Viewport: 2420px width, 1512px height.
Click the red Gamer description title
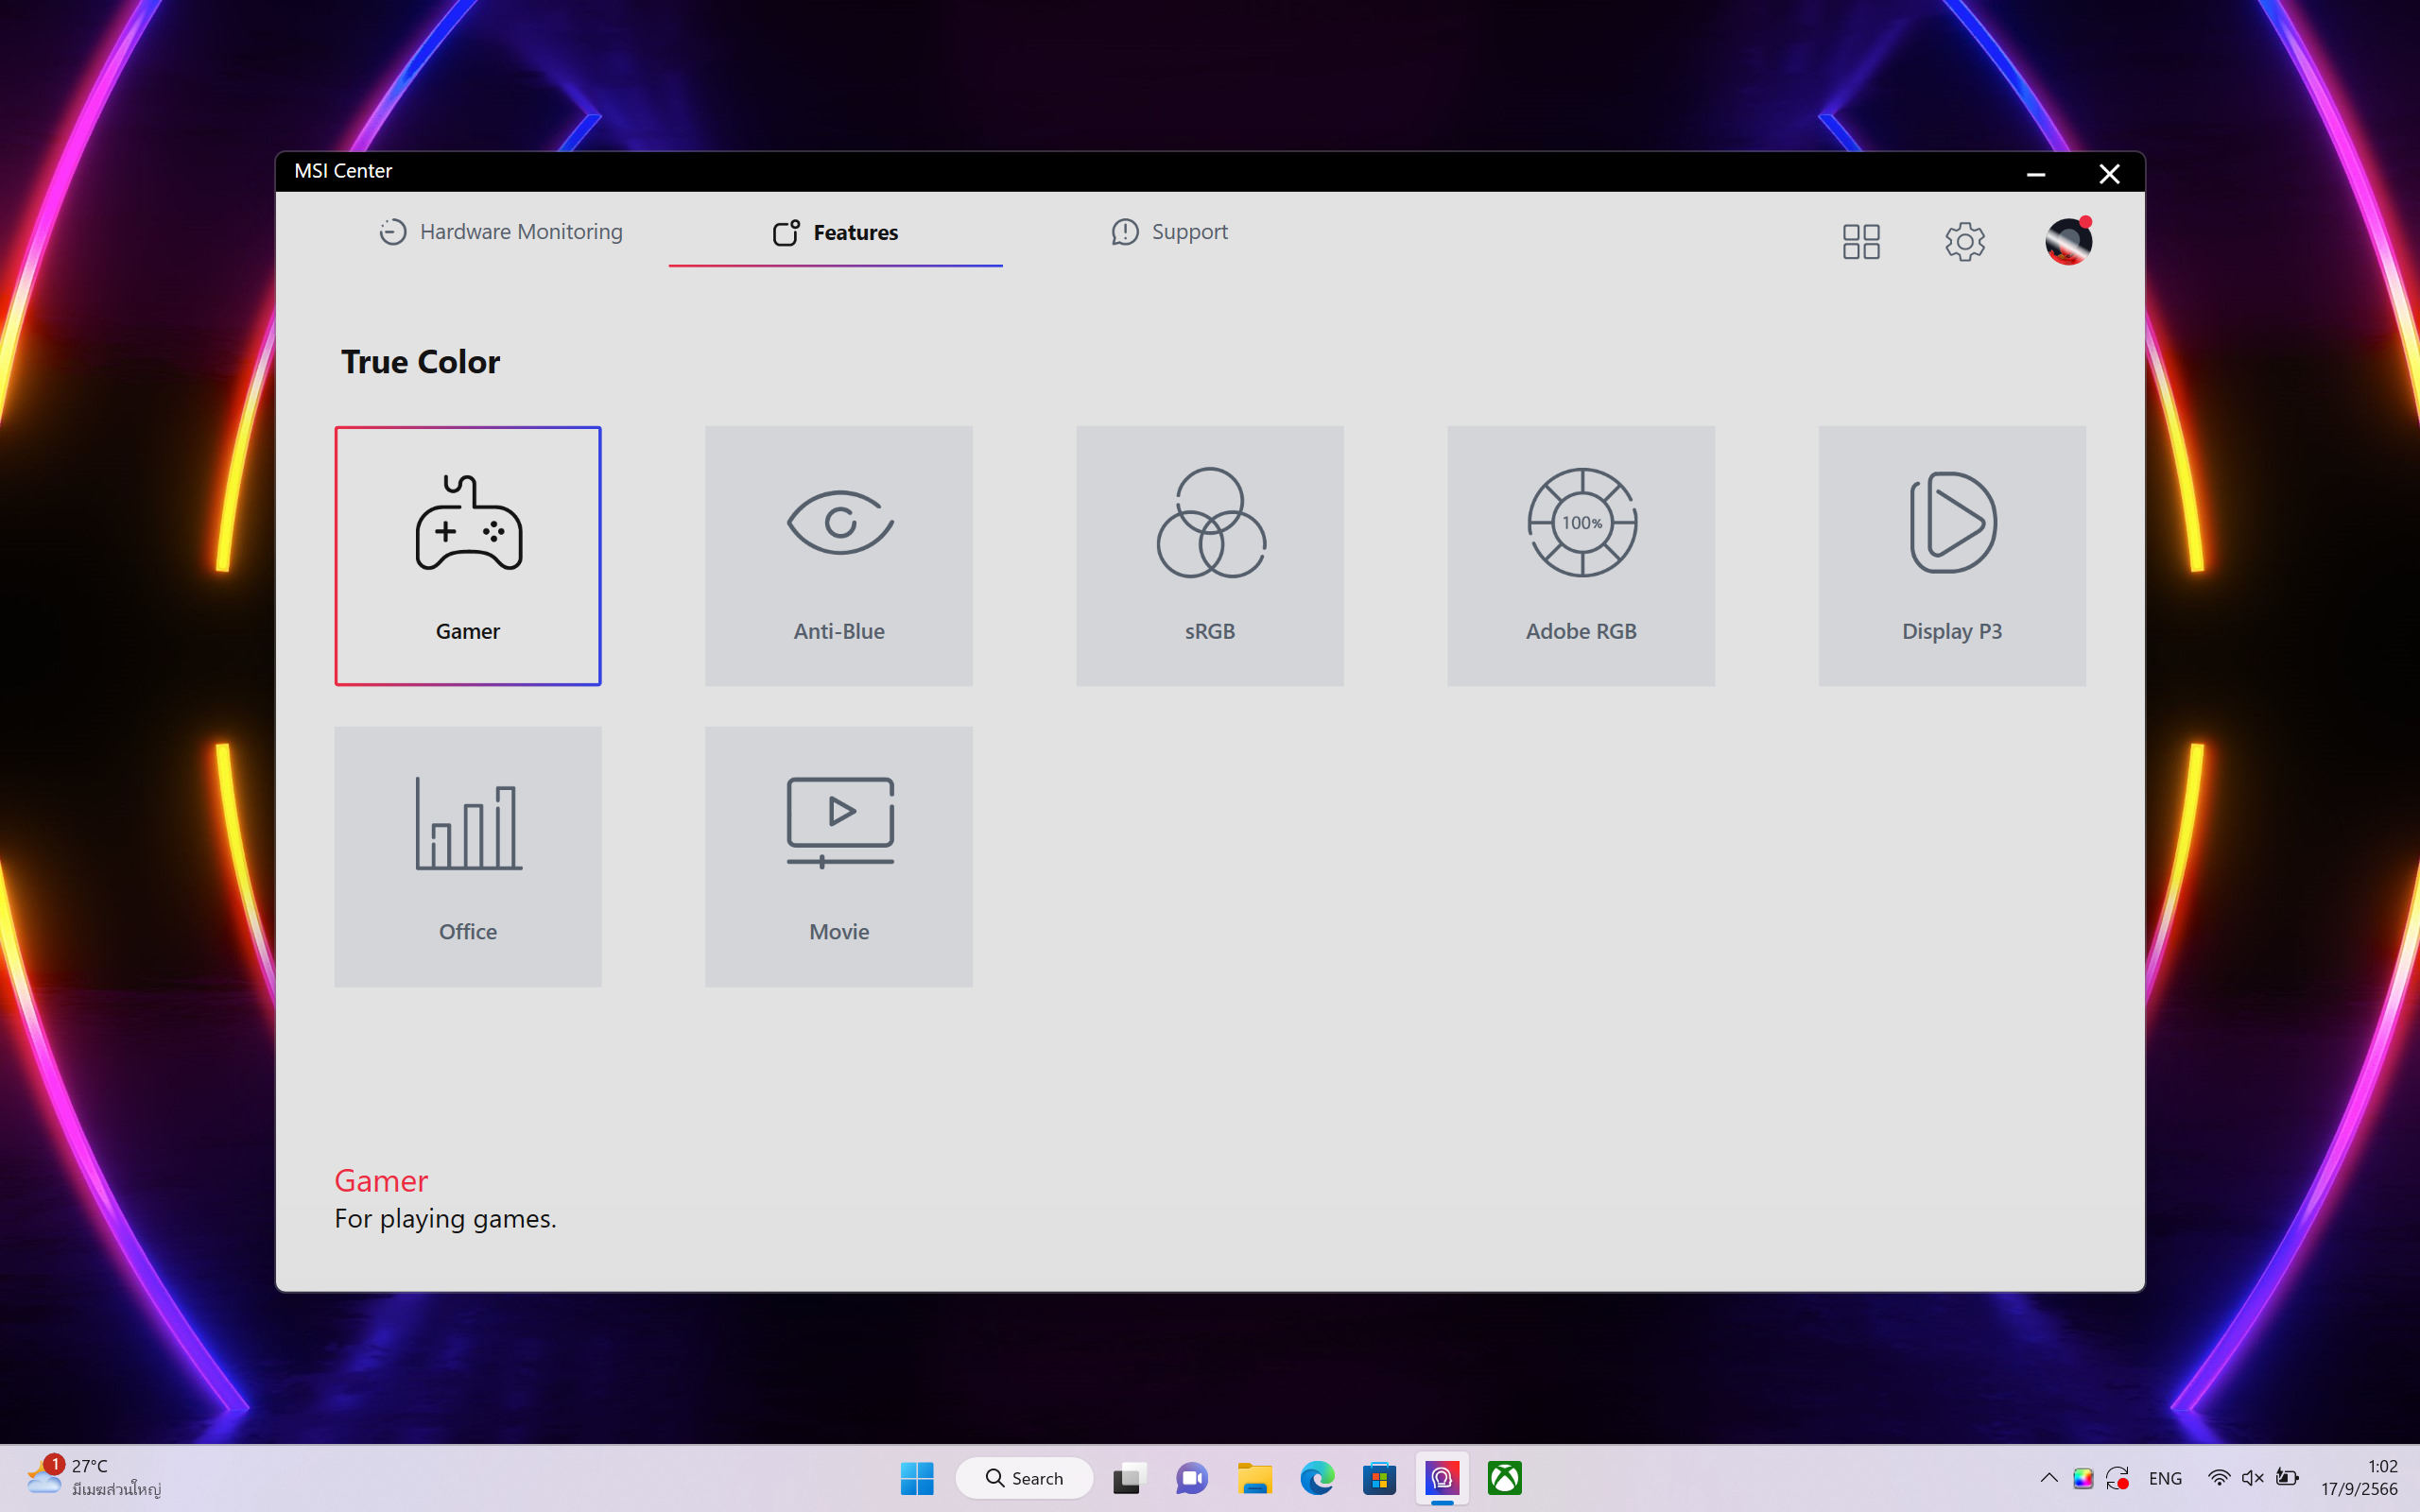click(x=381, y=1181)
